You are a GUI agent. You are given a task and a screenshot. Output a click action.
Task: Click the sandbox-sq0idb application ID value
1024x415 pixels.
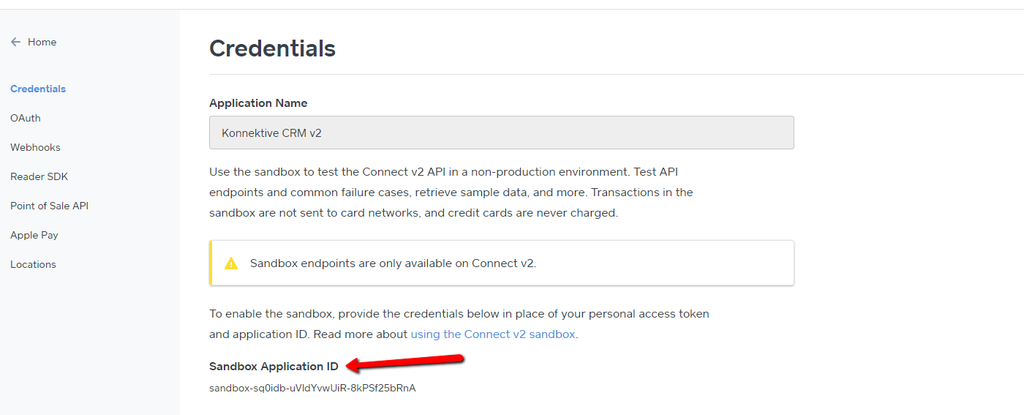click(x=312, y=388)
